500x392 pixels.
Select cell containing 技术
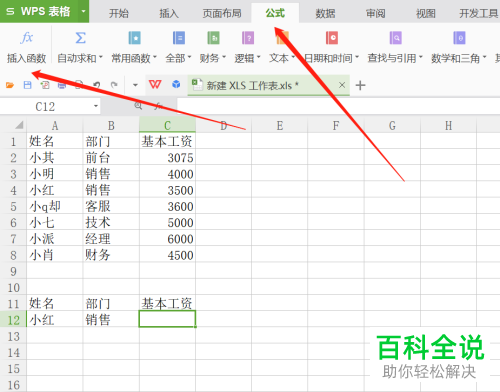[111, 223]
